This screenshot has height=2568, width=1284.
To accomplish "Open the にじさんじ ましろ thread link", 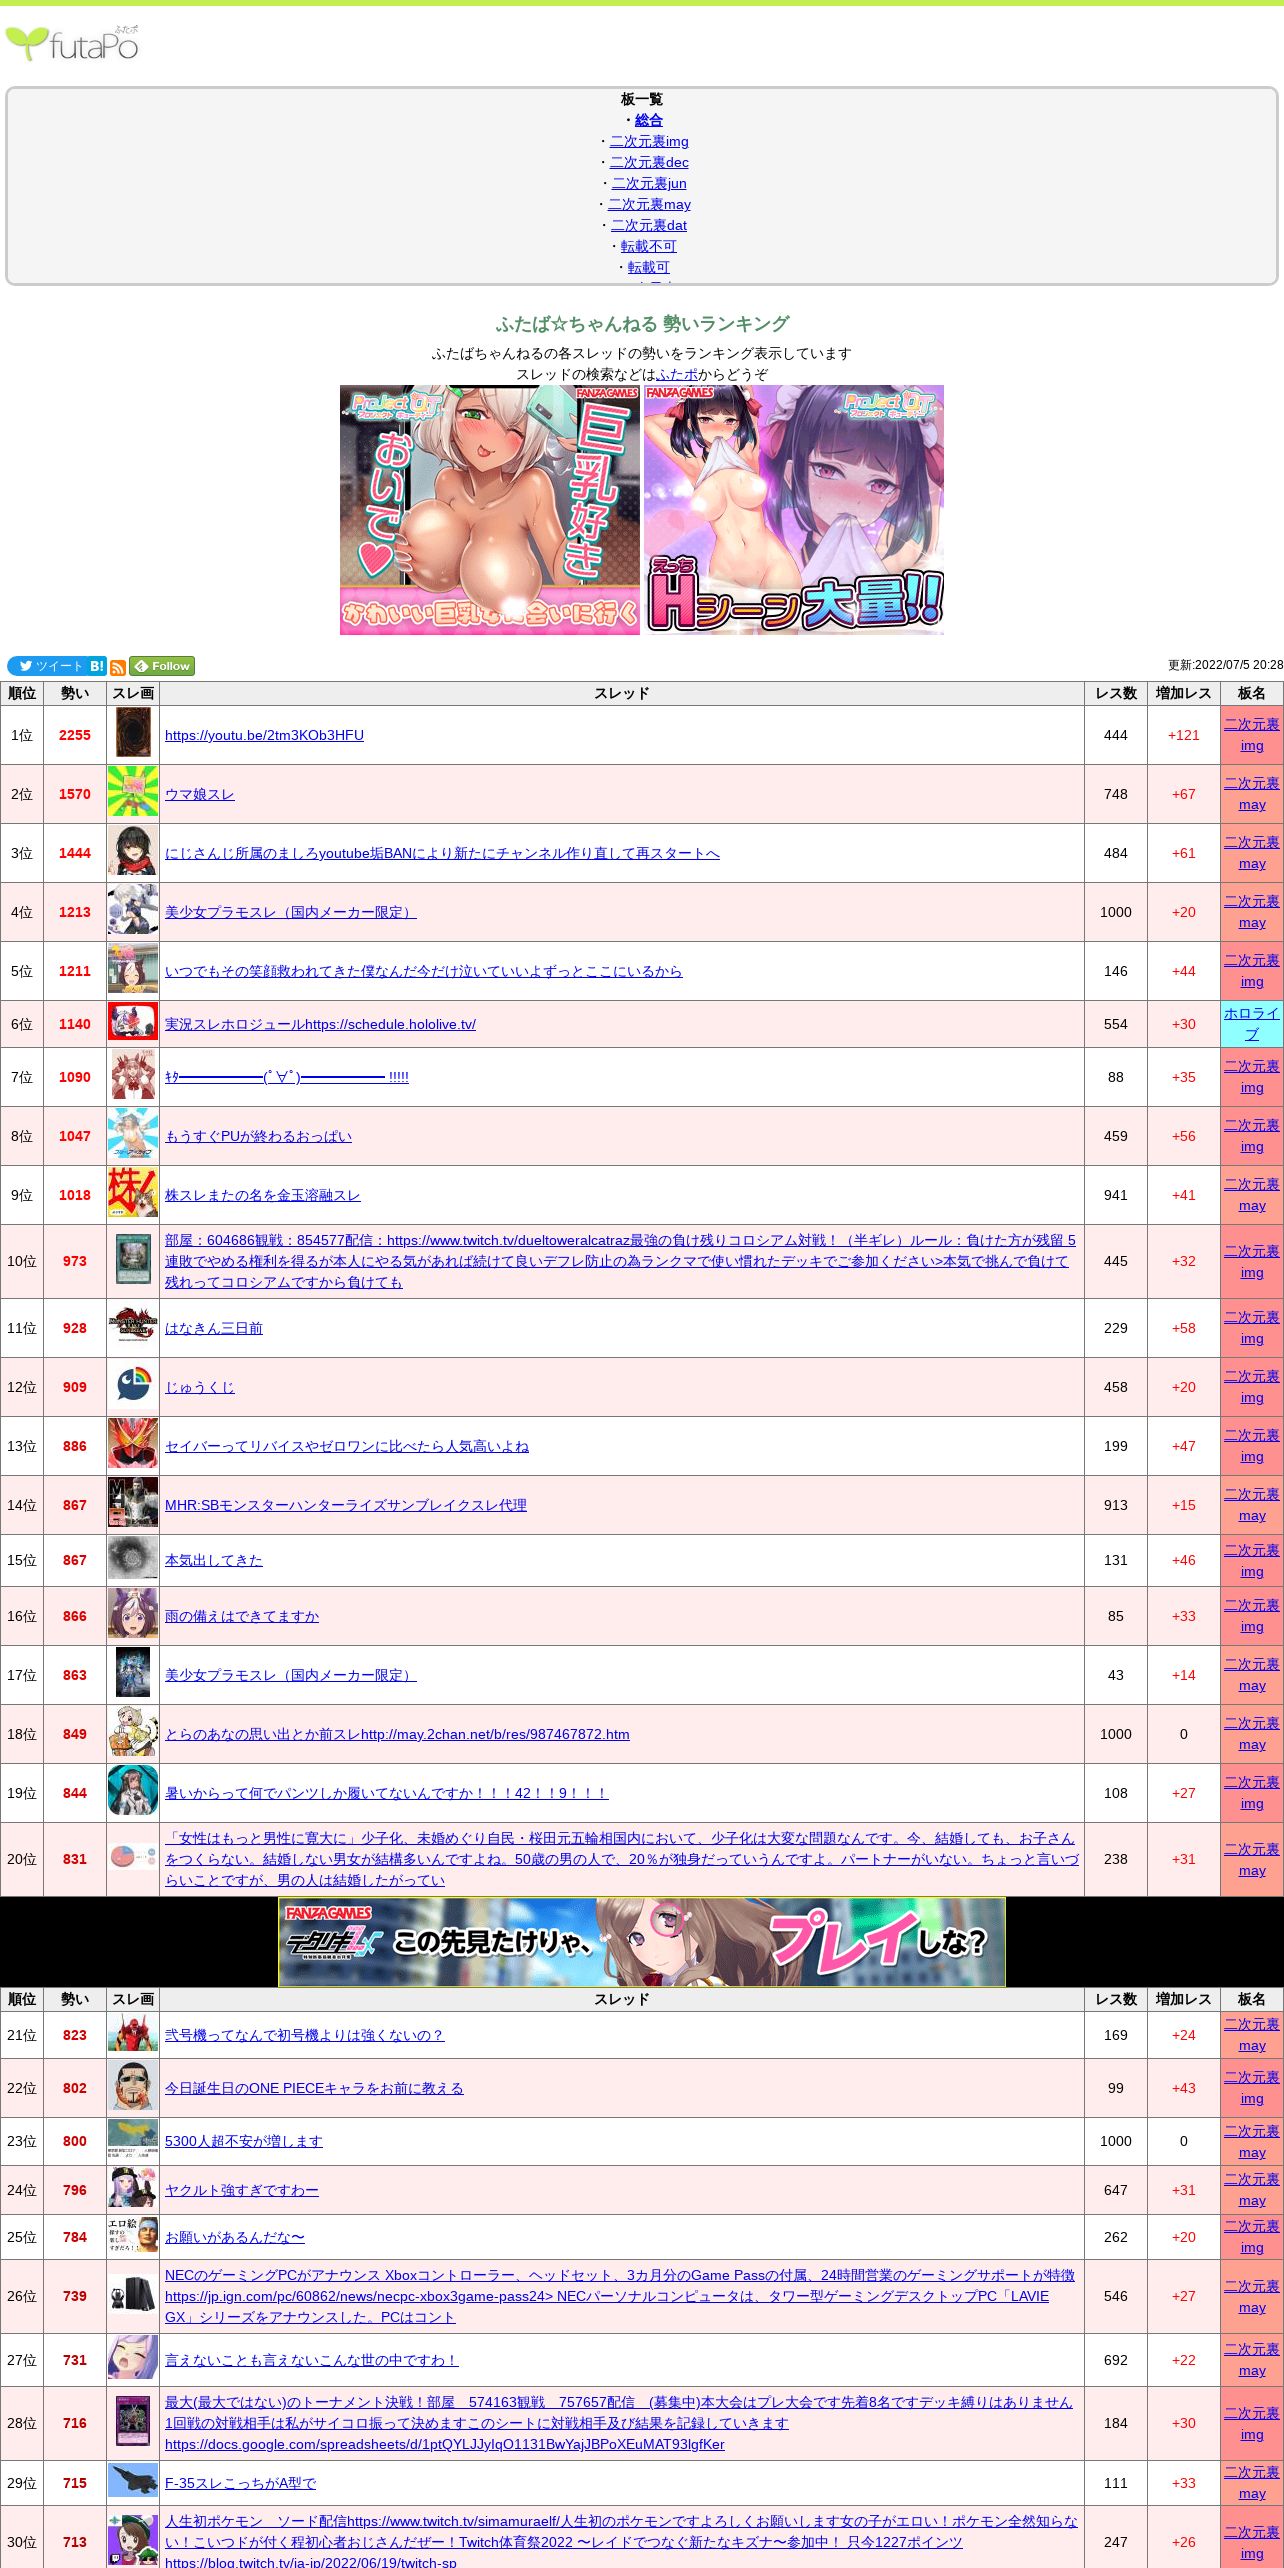I will [442, 853].
